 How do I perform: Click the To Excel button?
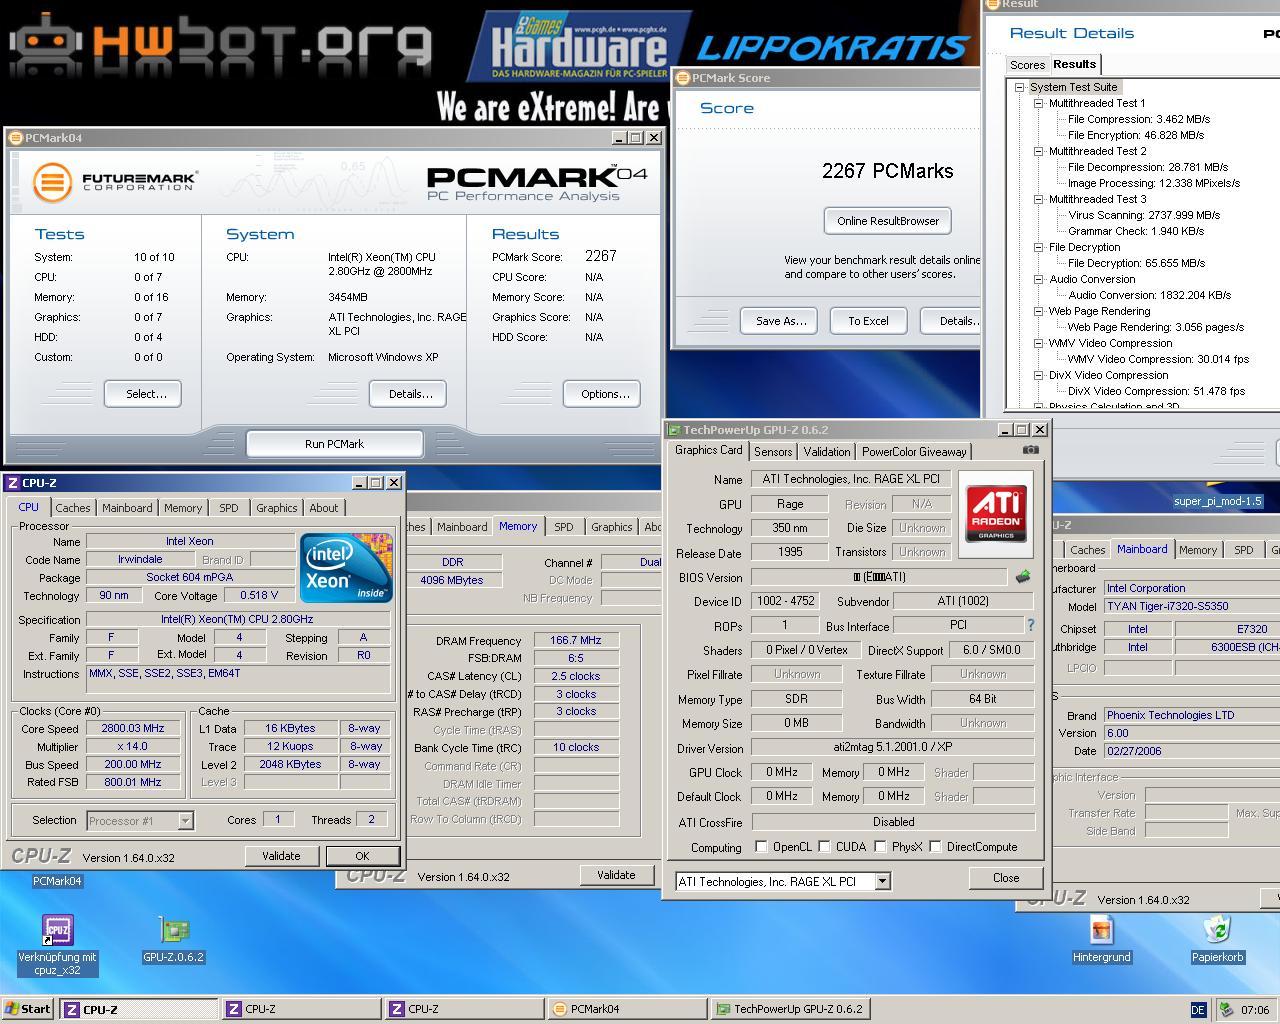click(x=868, y=321)
